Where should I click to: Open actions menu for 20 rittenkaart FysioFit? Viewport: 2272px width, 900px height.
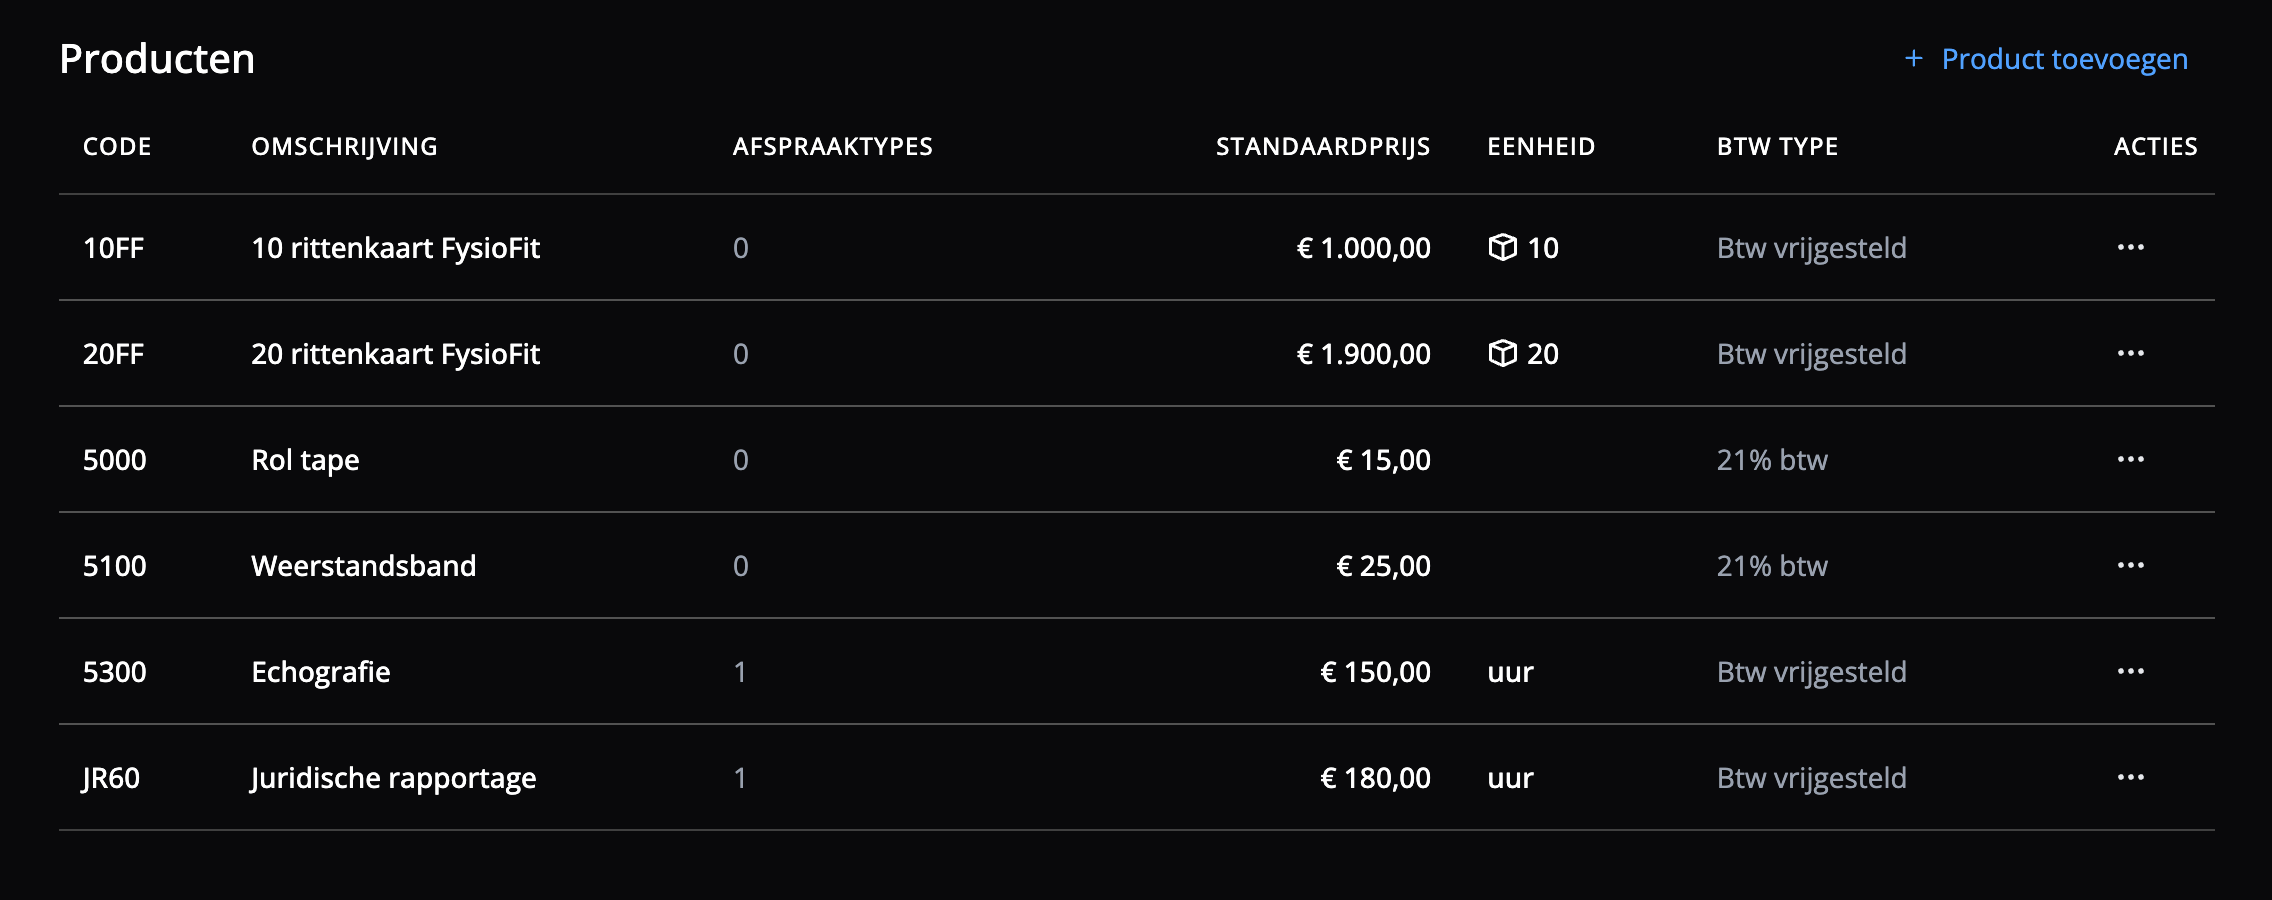[2130, 353]
